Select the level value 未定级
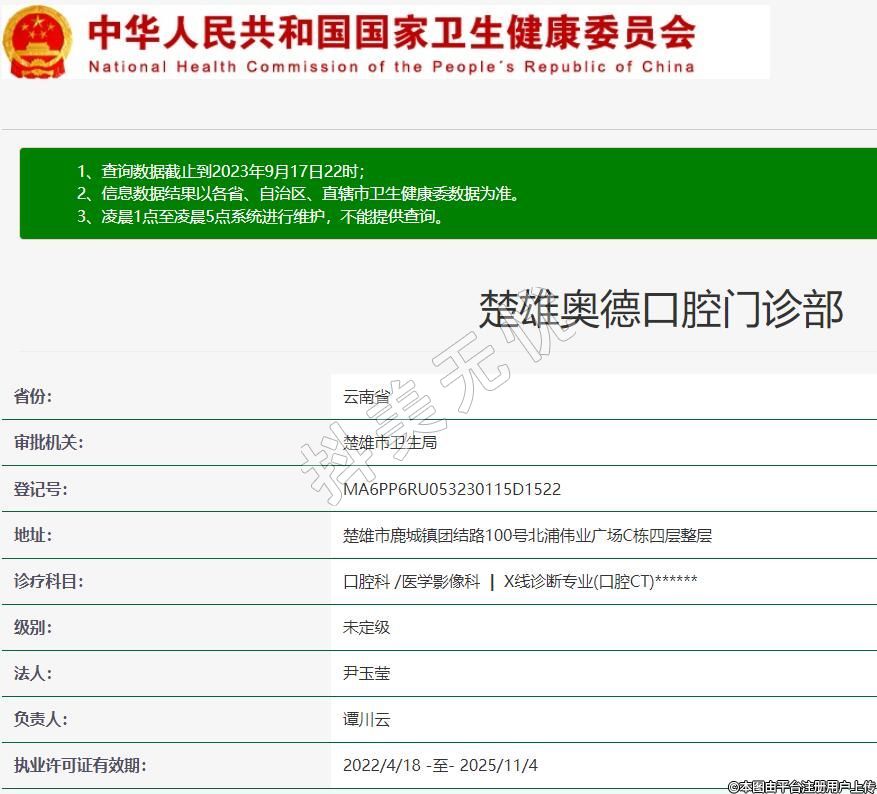This screenshot has height=794, width=877. click(366, 627)
